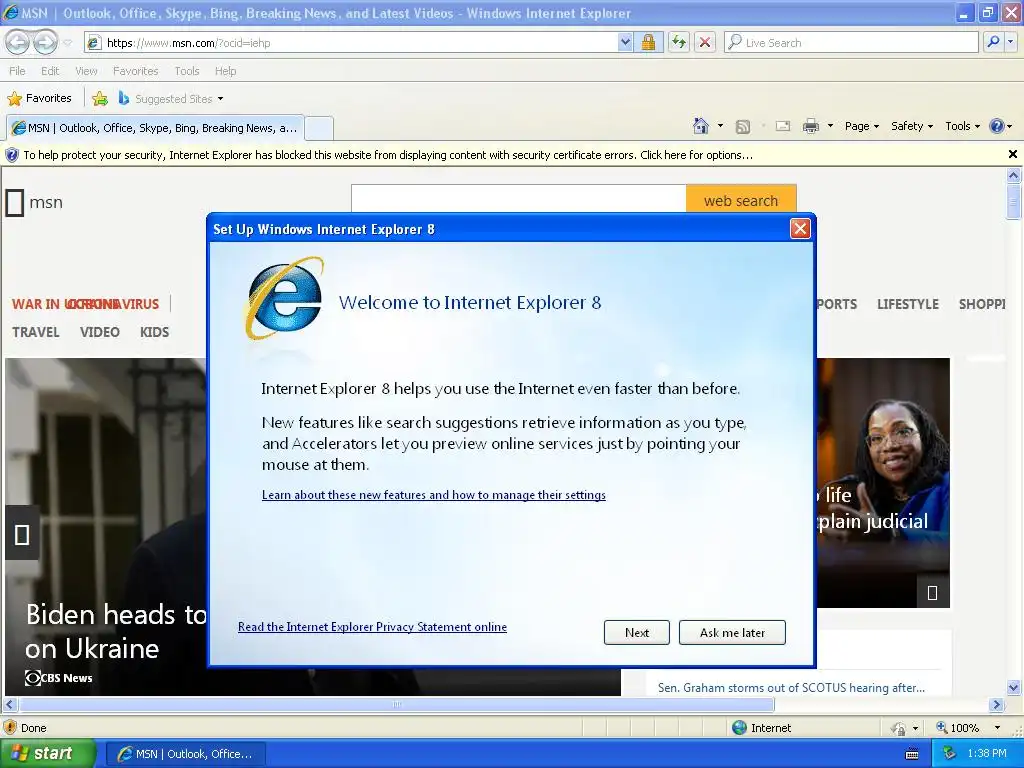Click the Refresh page icon
This screenshot has height=768, width=1024.
(679, 42)
